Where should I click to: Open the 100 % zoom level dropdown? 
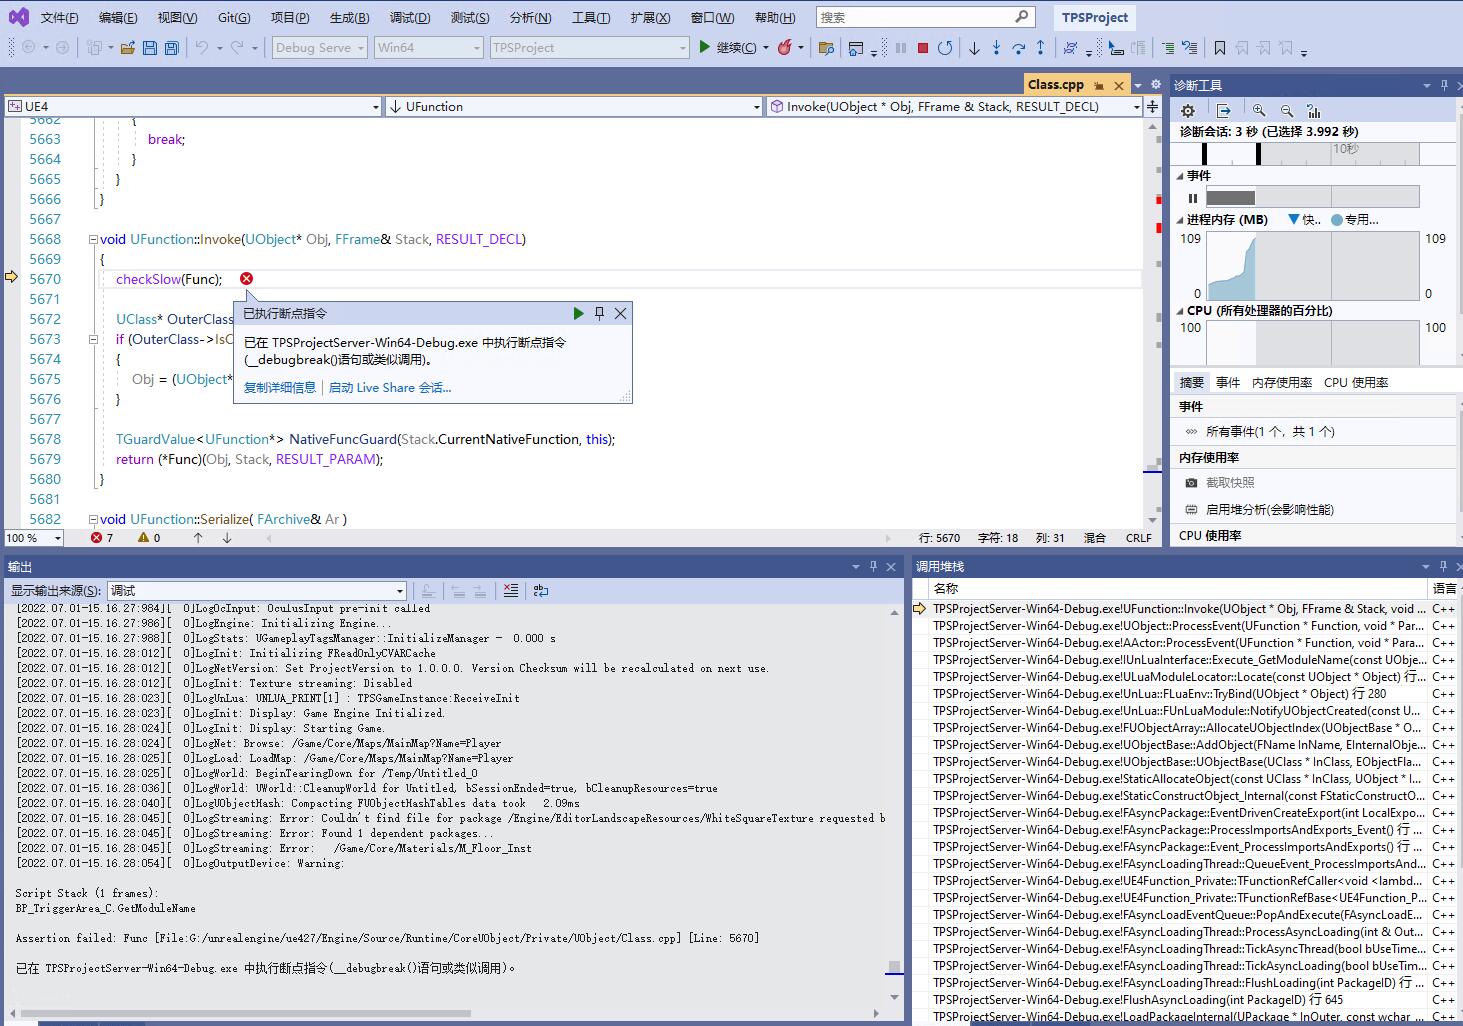[x=57, y=538]
